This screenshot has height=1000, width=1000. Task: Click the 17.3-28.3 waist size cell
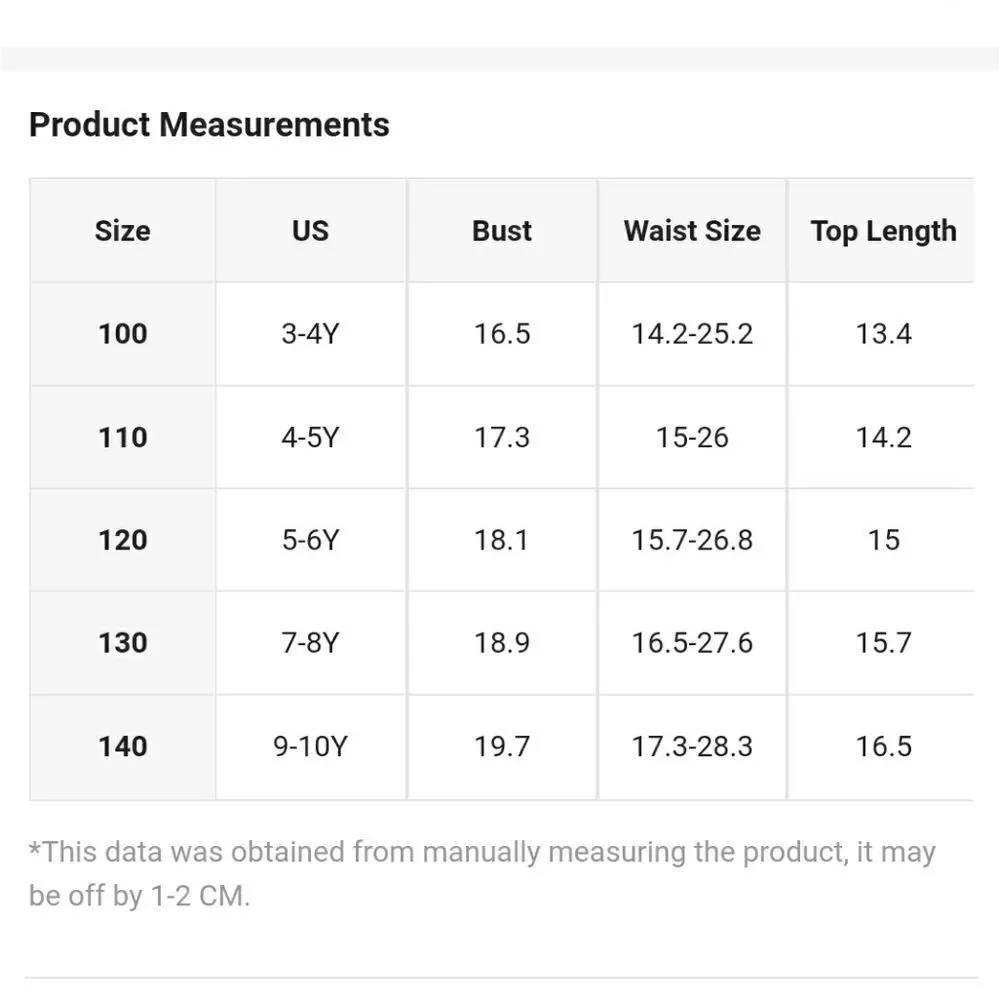click(692, 747)
